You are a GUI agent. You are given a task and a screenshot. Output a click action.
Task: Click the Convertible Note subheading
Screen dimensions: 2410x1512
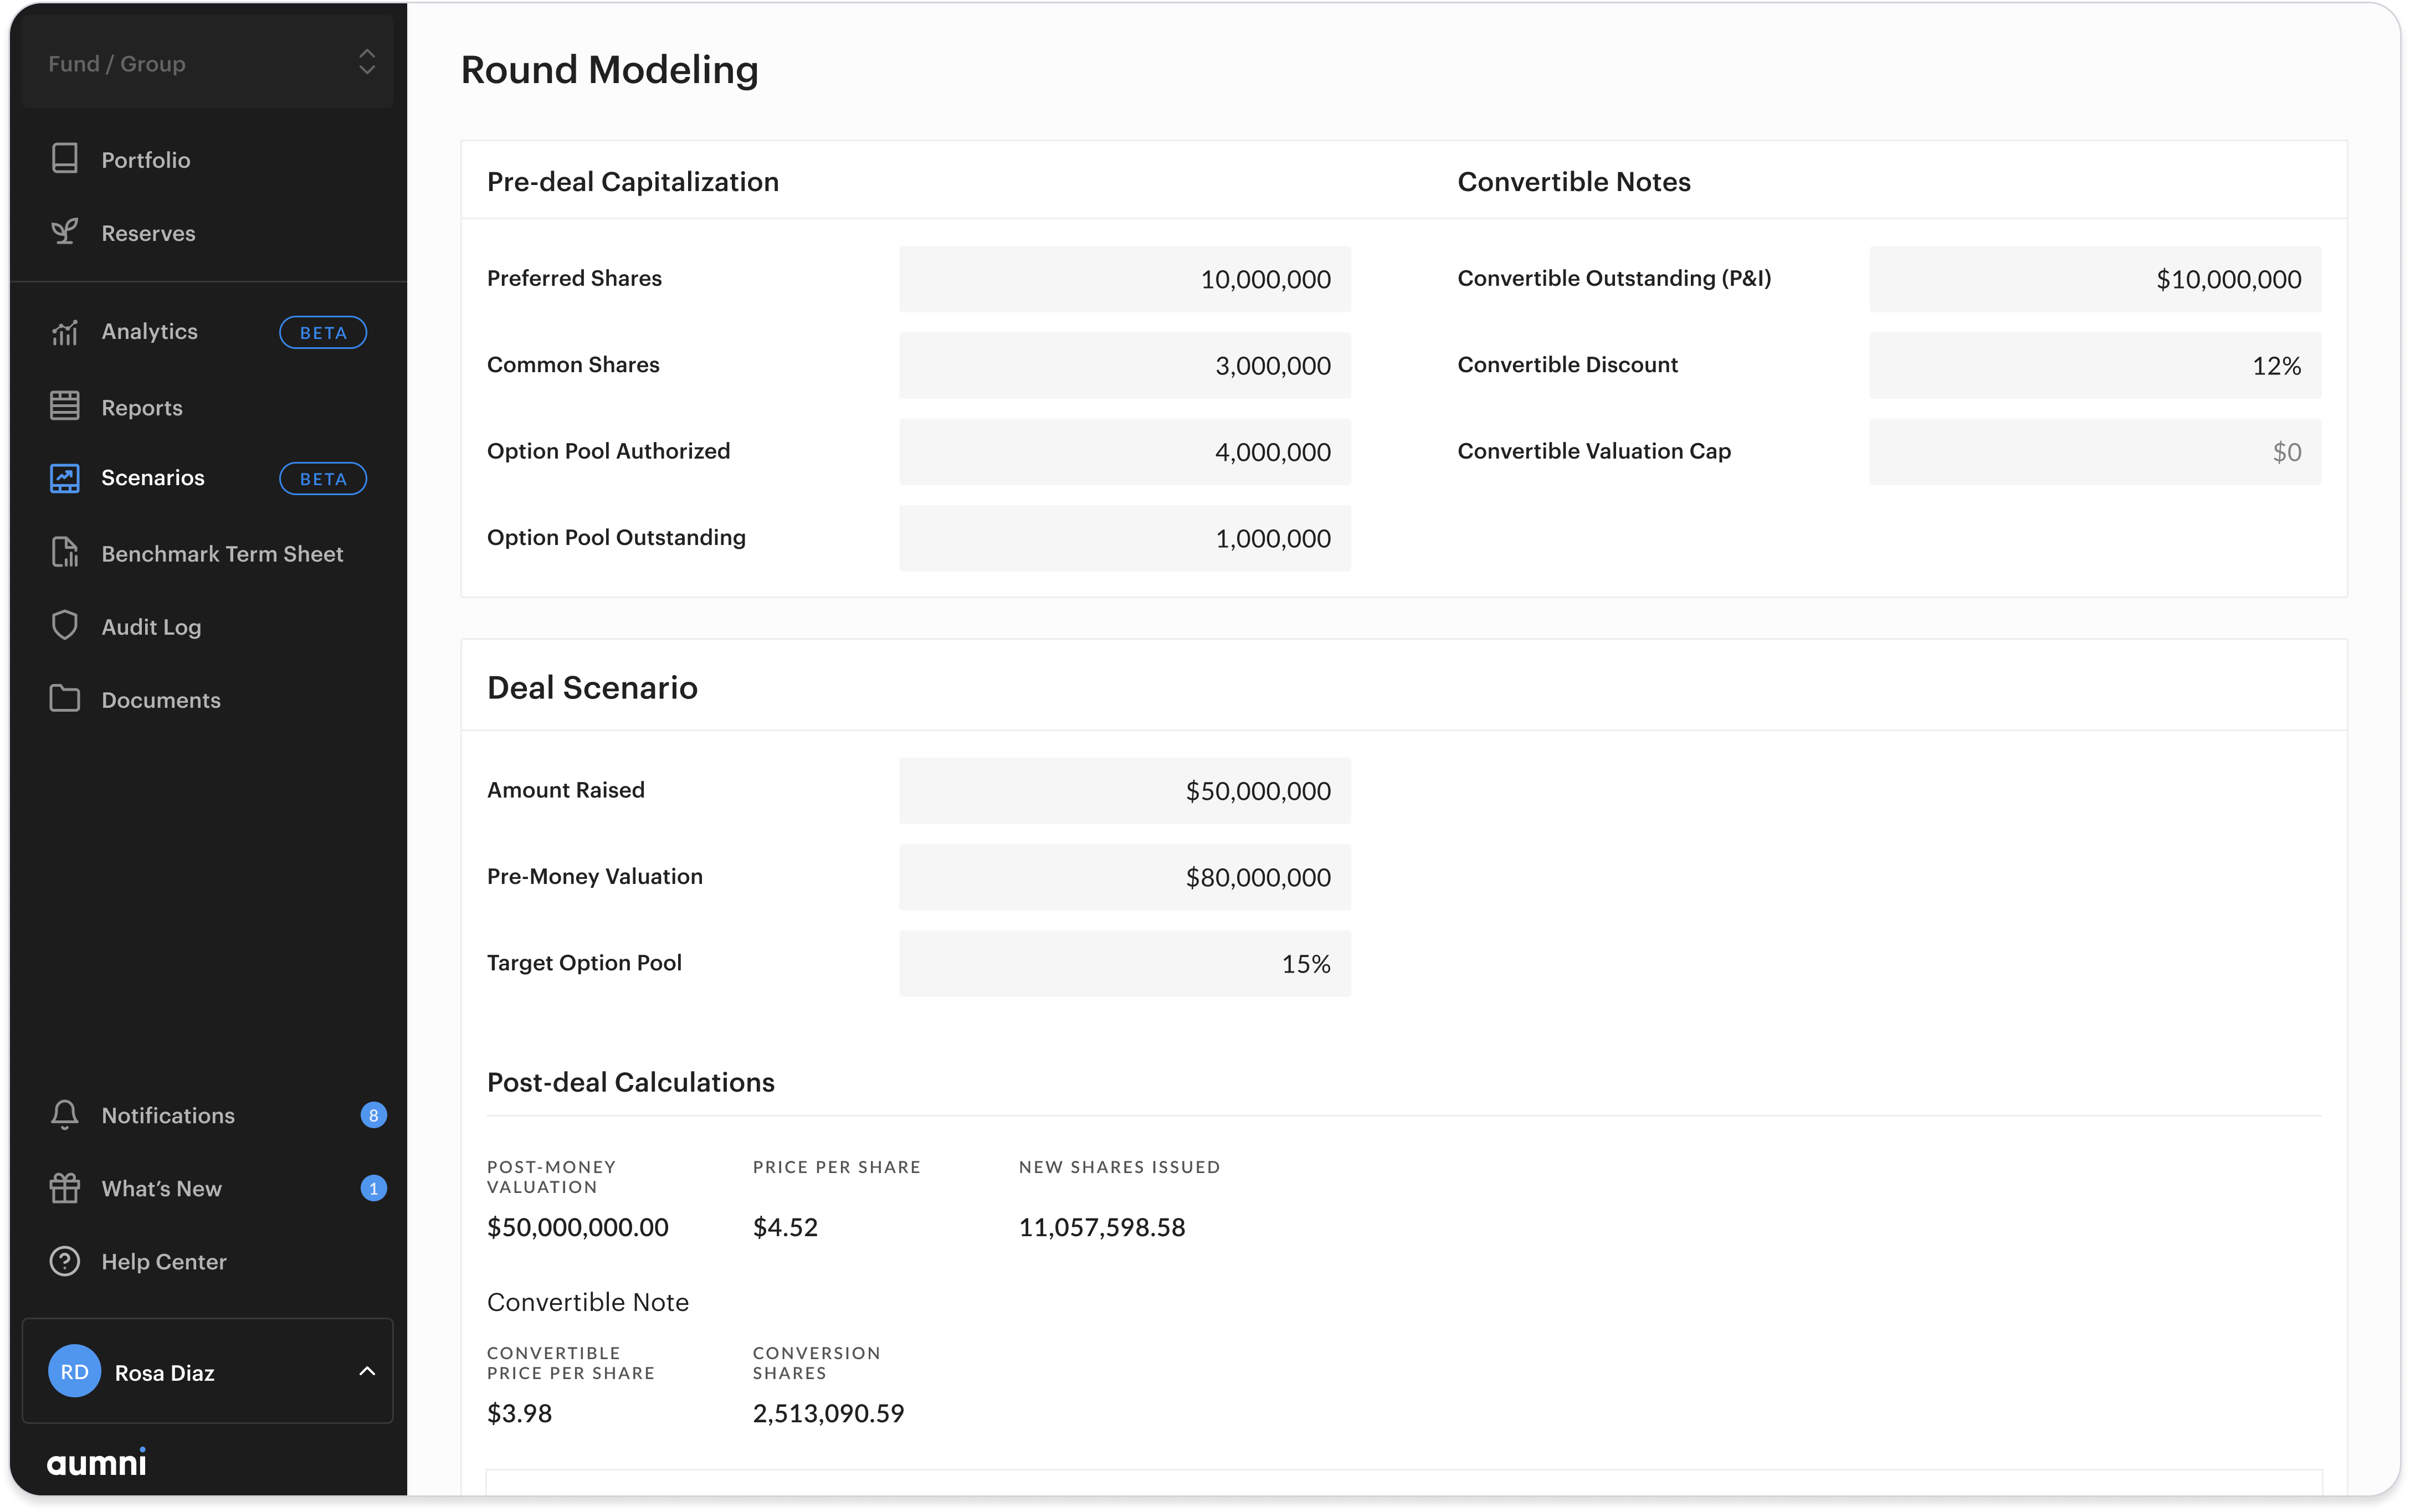pos(588,1302)
